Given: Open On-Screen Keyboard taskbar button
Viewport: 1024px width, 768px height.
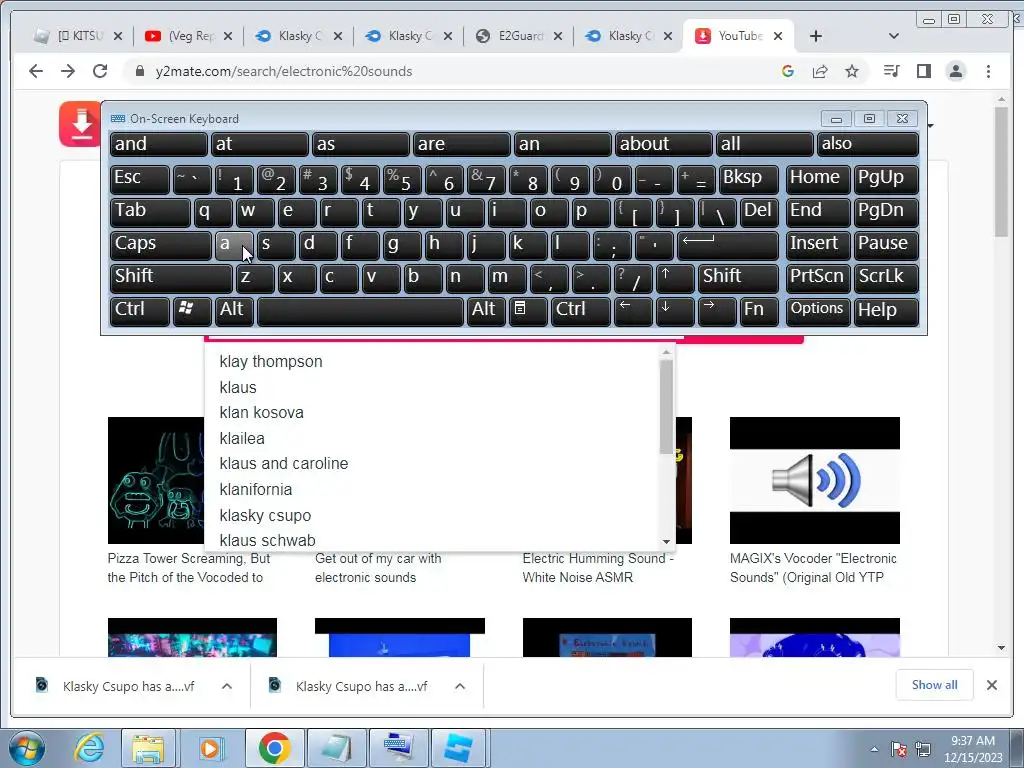Looking at the screenshot, I should tap(398, 748).
